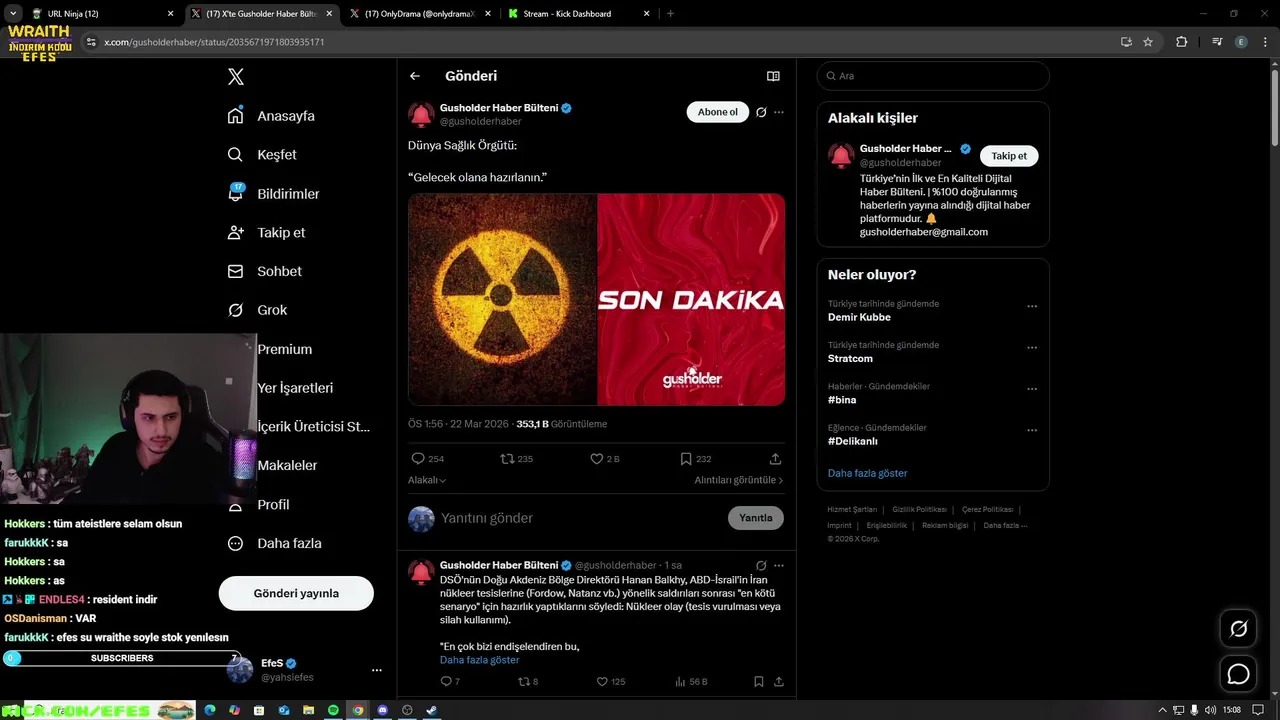
Task: Open three-dot menu on main post
Action: tap(779, 112)
